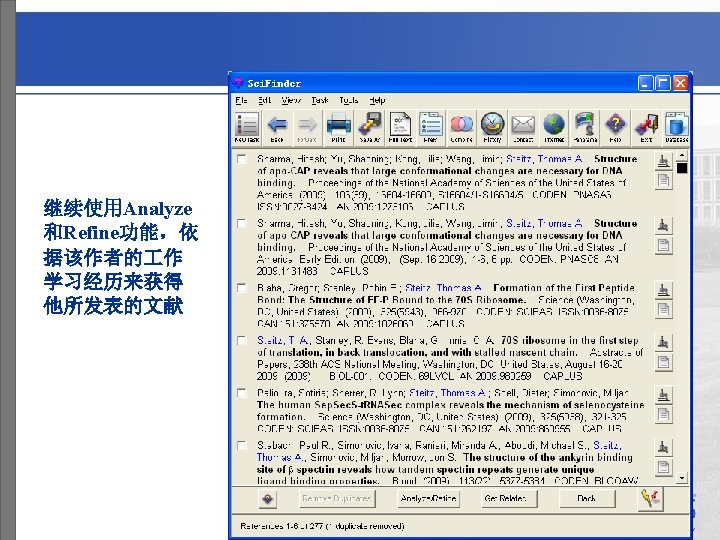Open the File menu

(x=241, y=100)
